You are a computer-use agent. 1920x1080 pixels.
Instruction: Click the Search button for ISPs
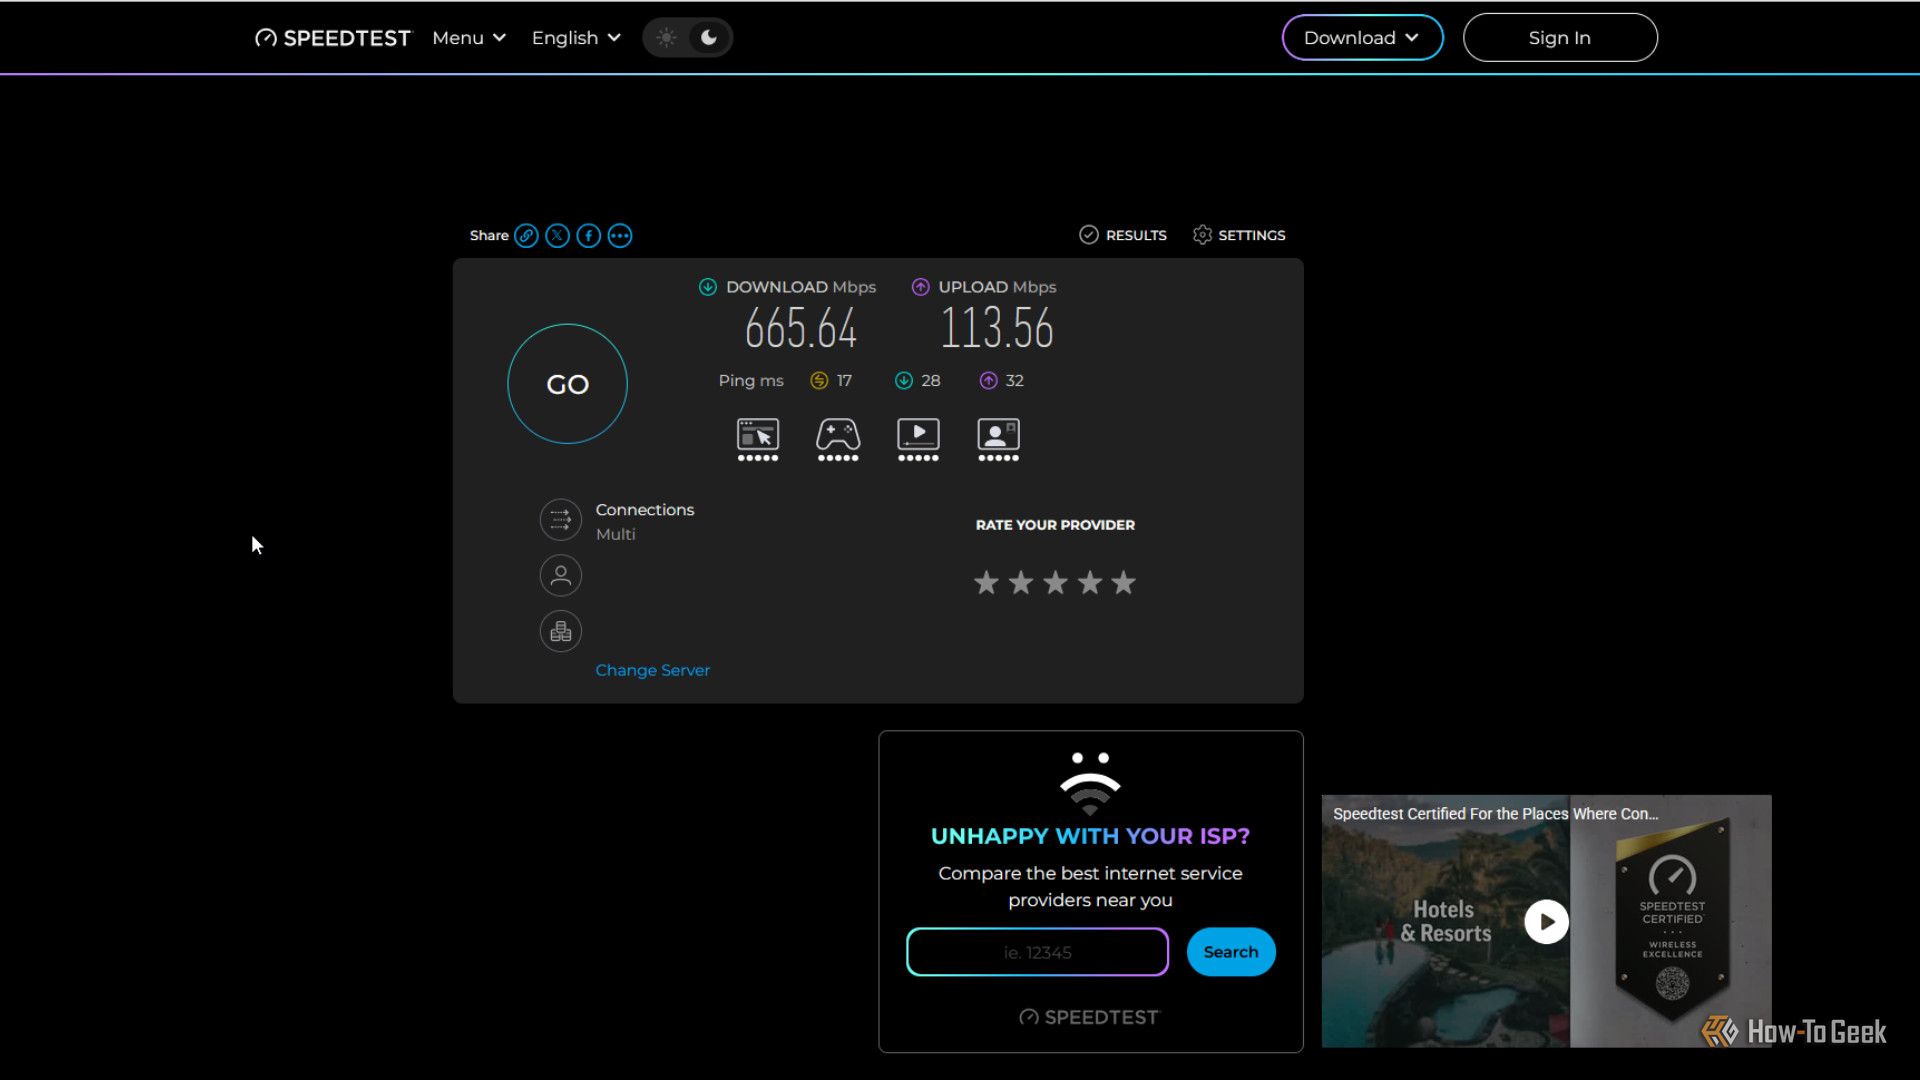coord(1231,952)
